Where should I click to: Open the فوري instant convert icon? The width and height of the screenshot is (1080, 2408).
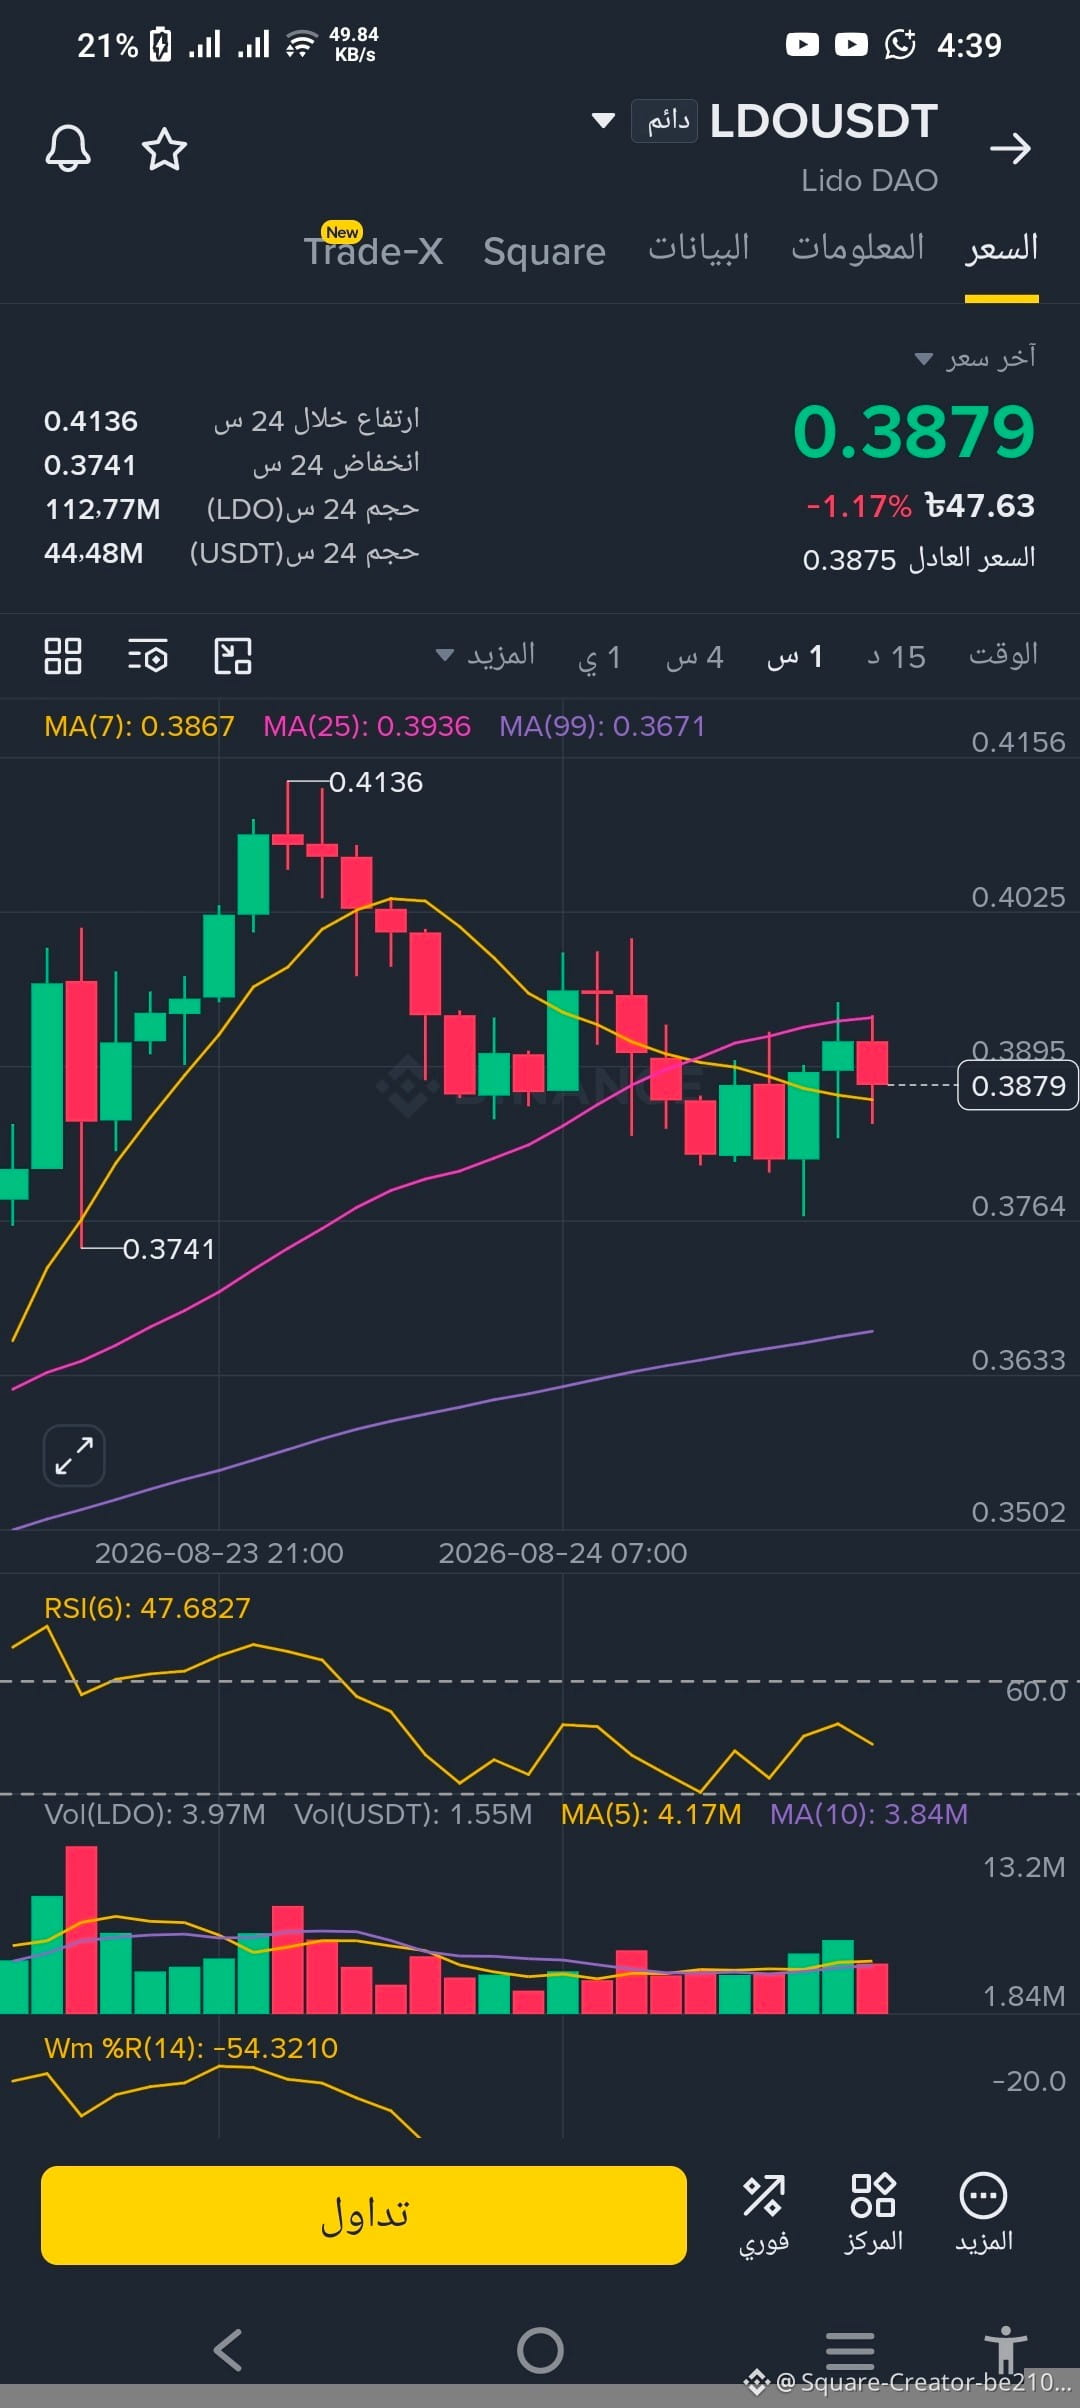click(764, 2215)
